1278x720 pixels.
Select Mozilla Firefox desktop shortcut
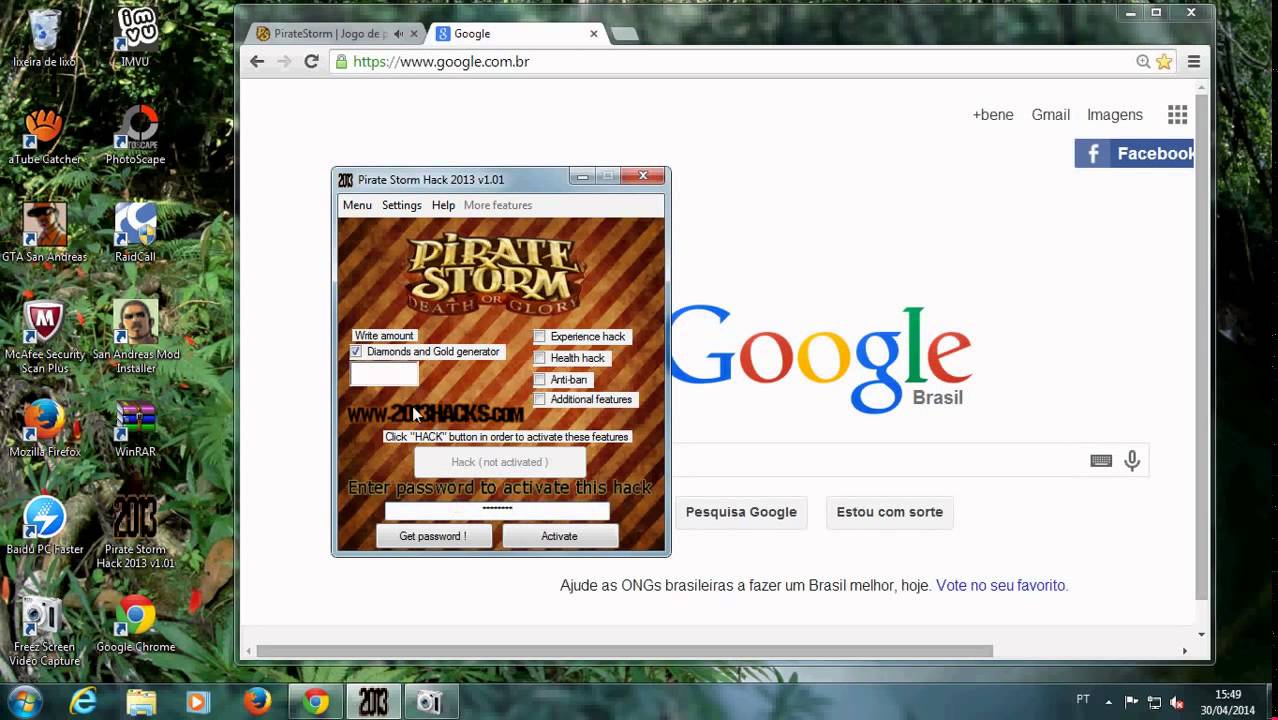[44, 428]
